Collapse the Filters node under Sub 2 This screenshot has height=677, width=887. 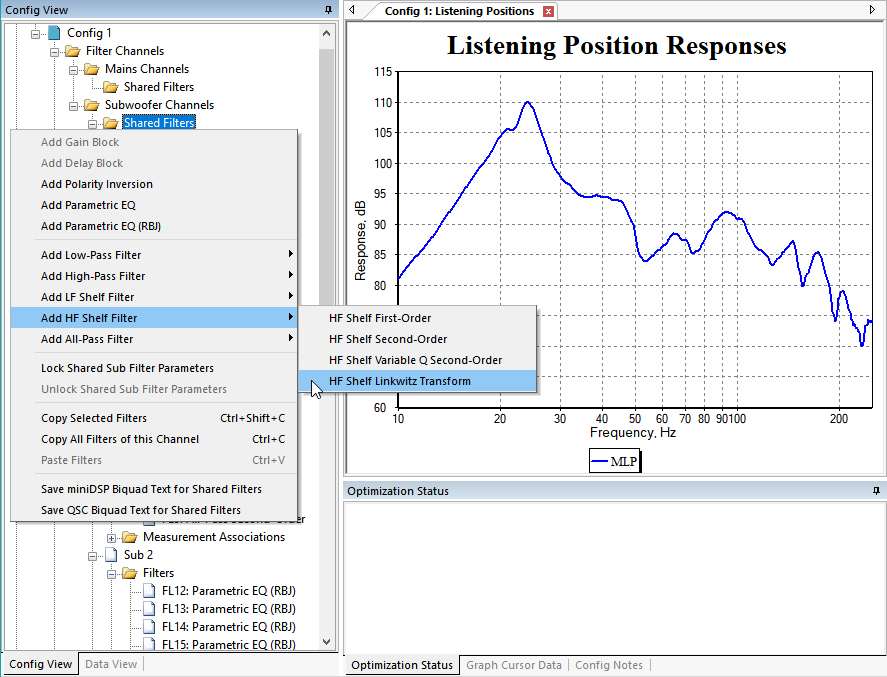point(111,574)
